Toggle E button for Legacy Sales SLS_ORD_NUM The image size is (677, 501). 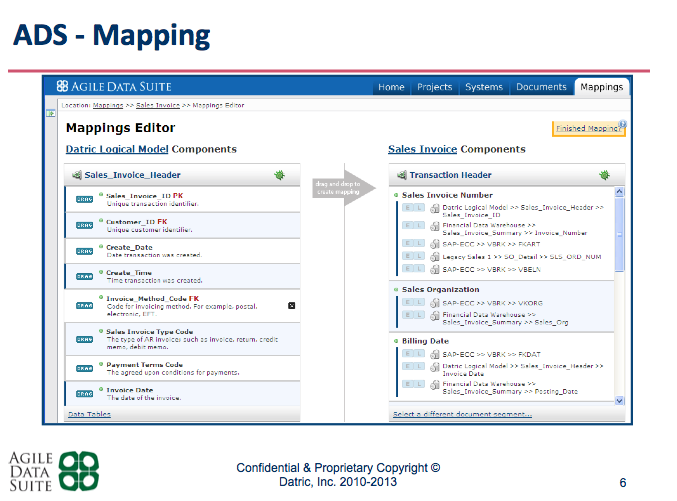(x=408, y=256)
